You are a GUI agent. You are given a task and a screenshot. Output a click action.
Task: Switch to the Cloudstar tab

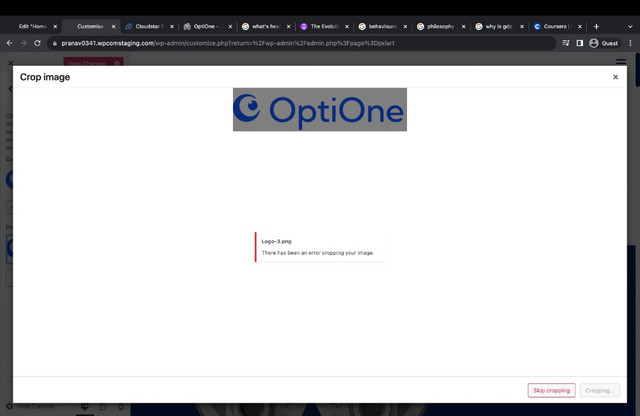(x=149, y=27)
